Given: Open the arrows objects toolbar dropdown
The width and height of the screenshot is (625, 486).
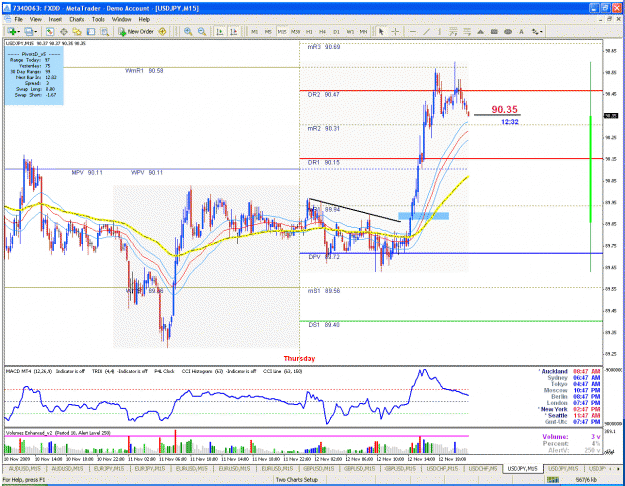Looking at the screenshot, I should coord(537,31).
